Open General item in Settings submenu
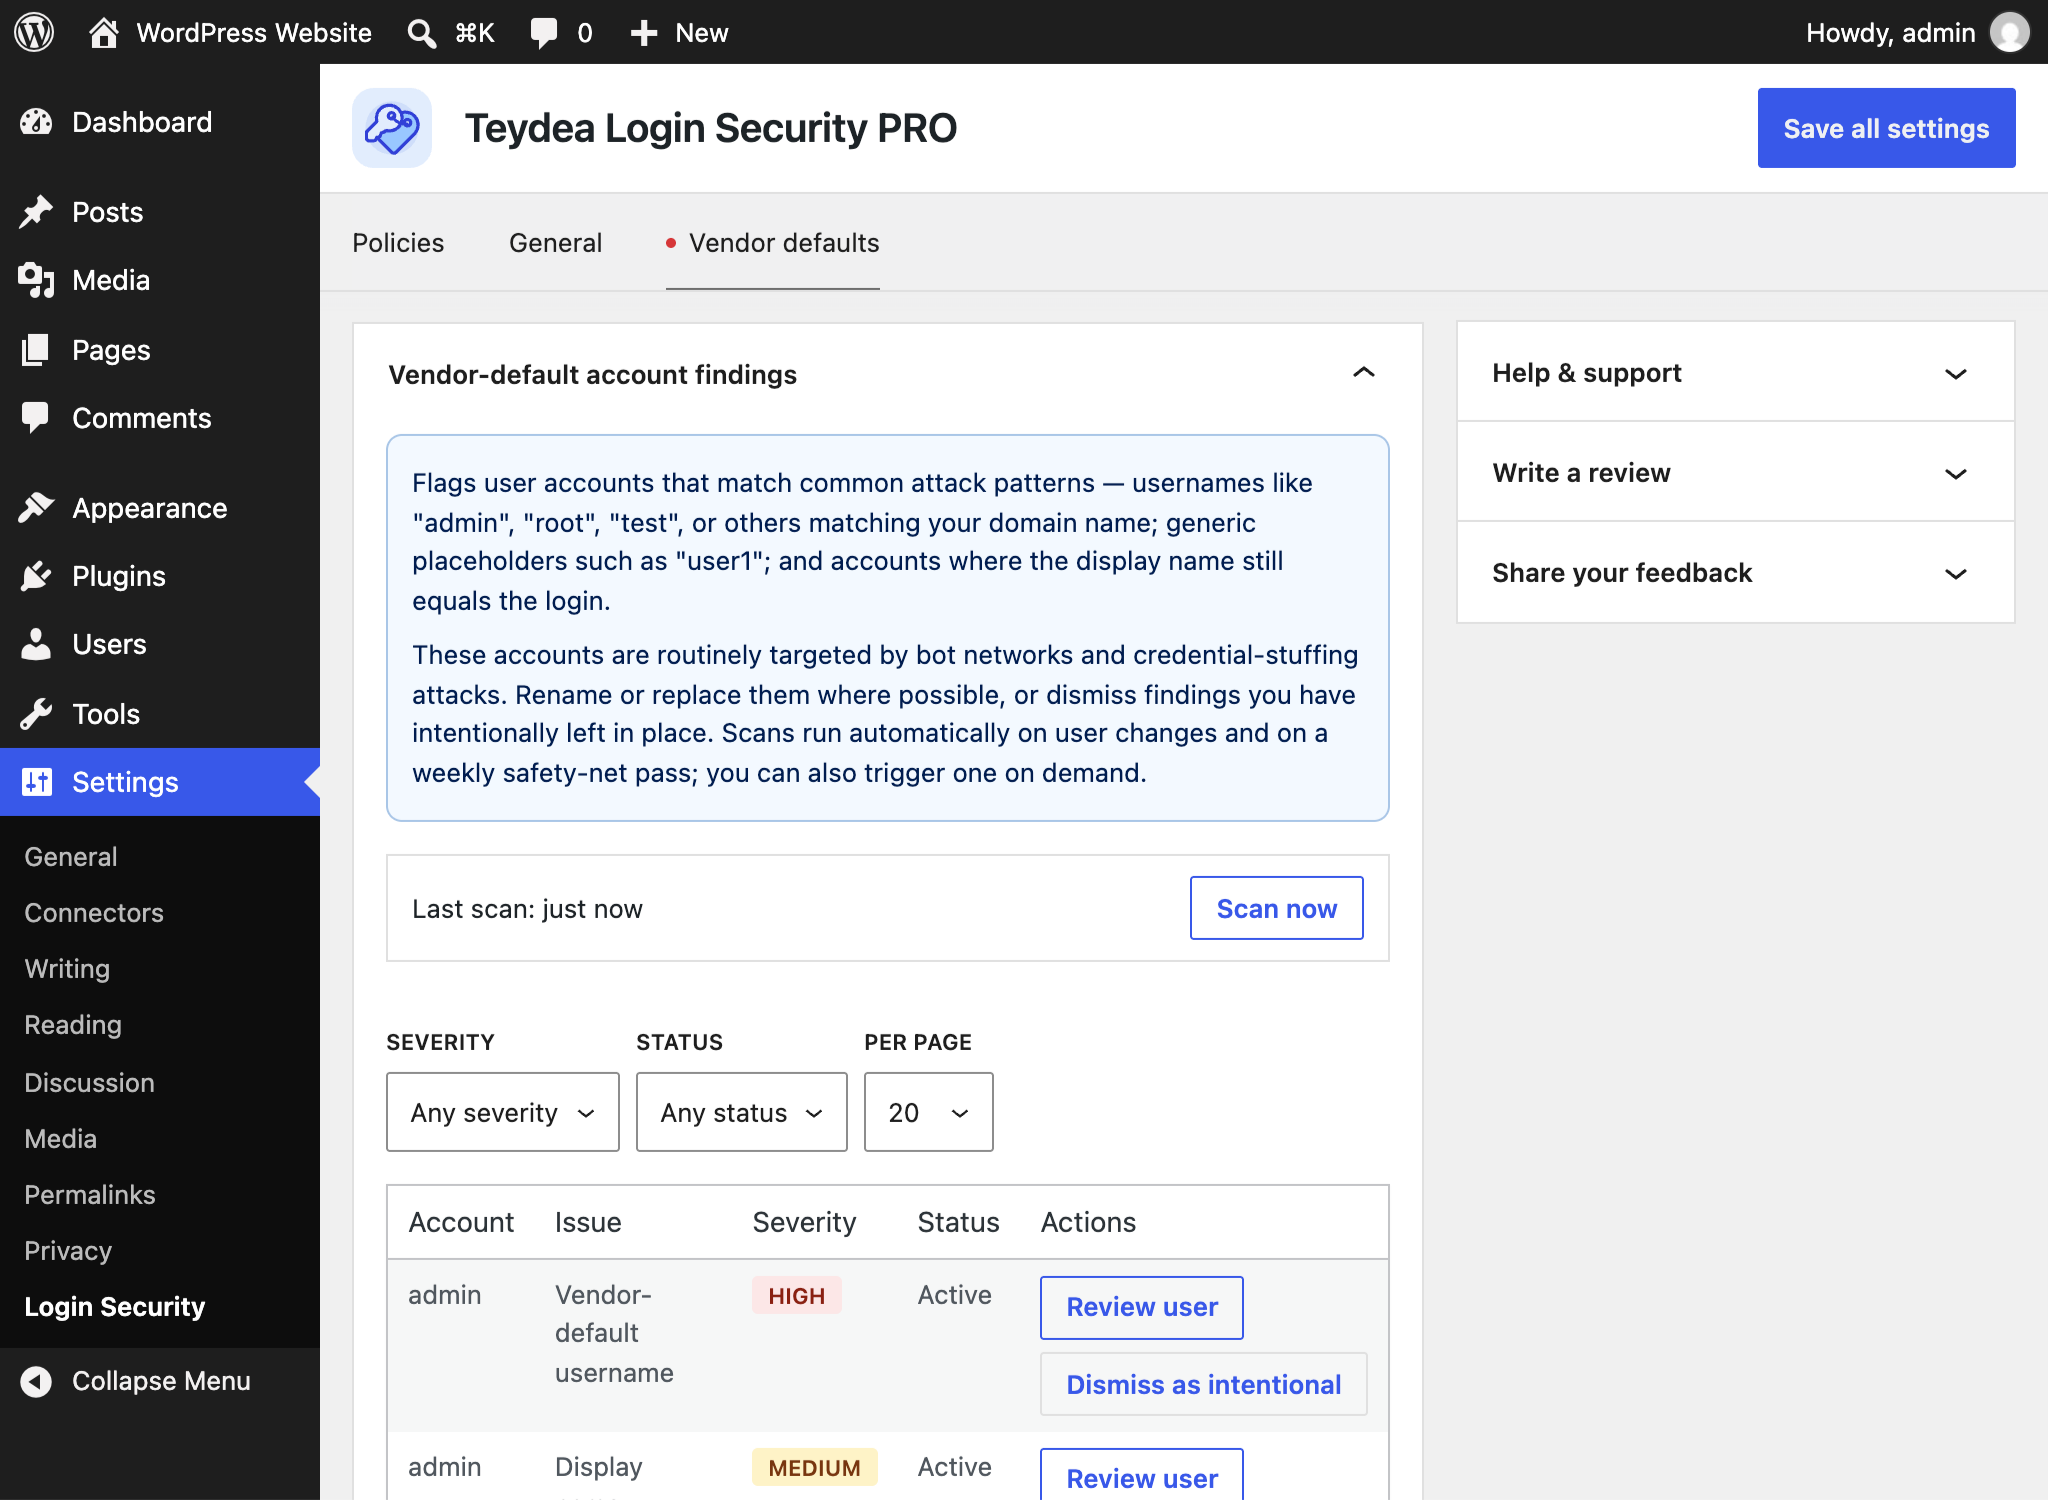 pos(71,857)
